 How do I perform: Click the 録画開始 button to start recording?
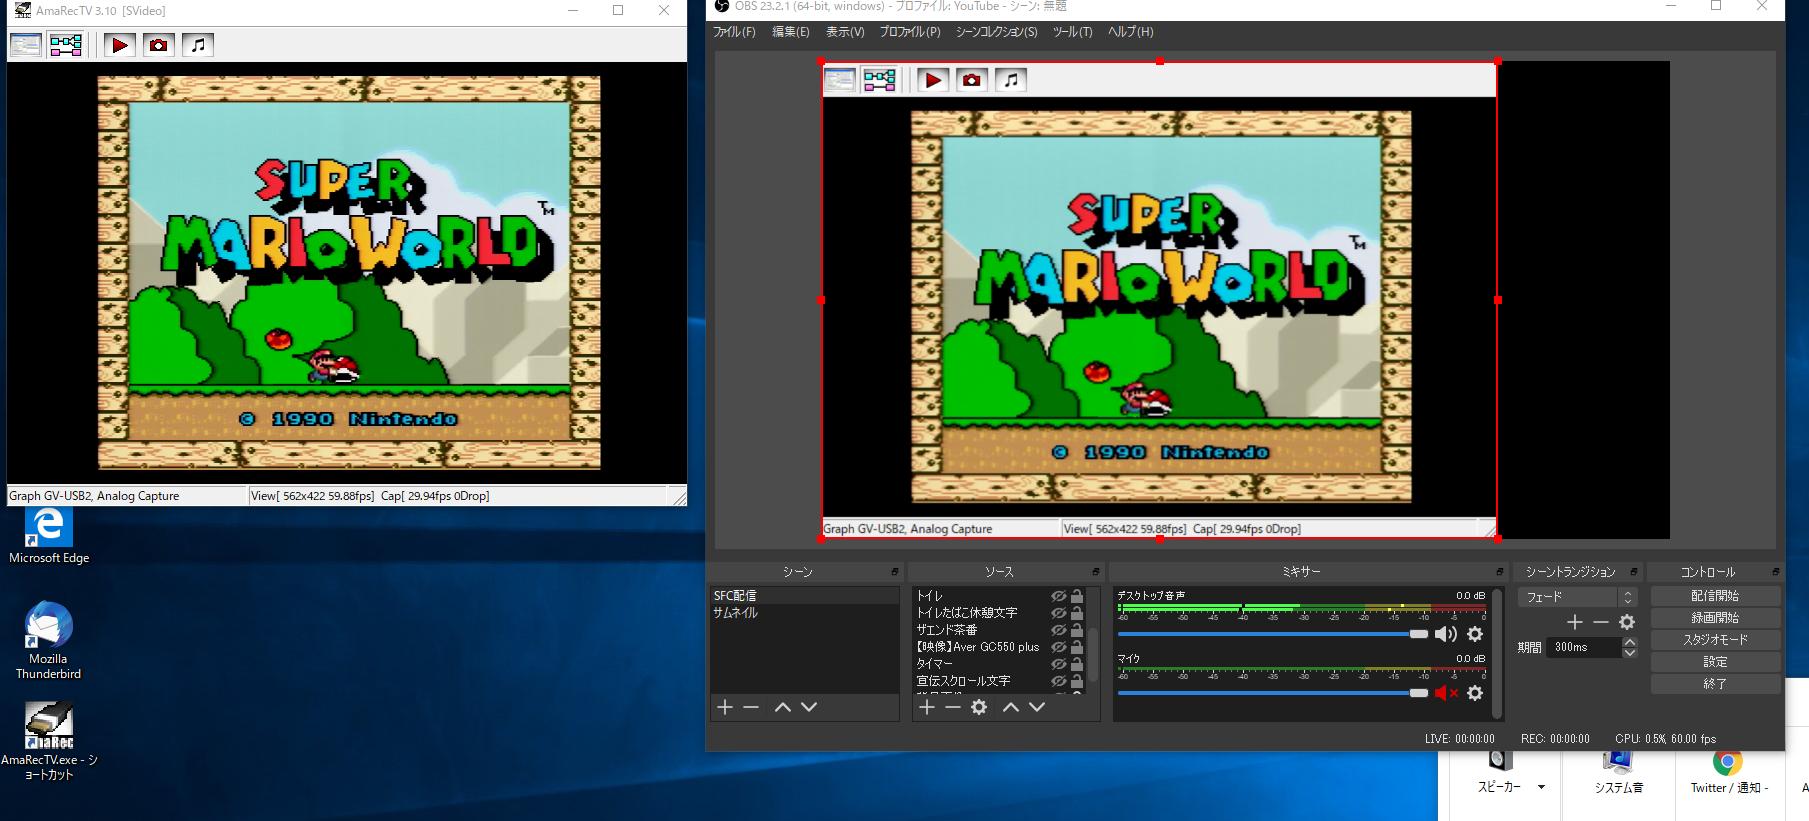point(1715,618)
